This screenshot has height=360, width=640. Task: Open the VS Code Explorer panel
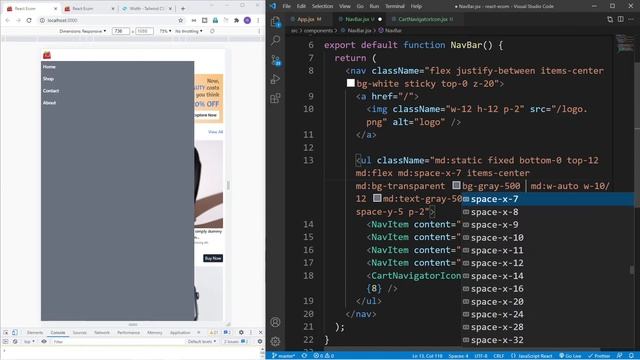tap(276, 21)
